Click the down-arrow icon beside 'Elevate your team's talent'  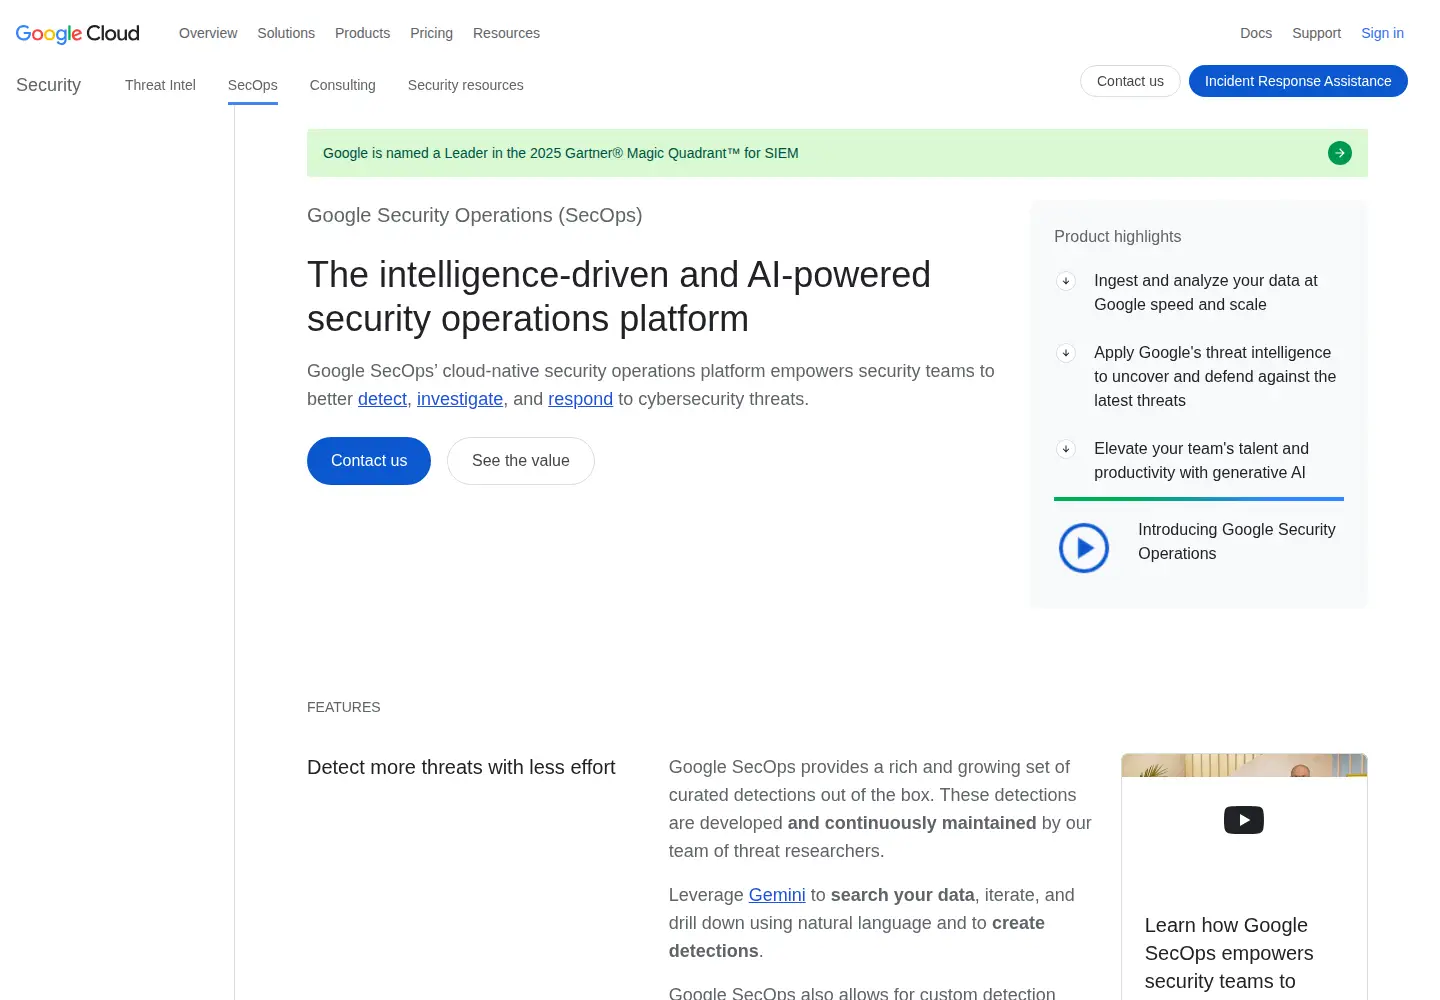click(1066, 449)
